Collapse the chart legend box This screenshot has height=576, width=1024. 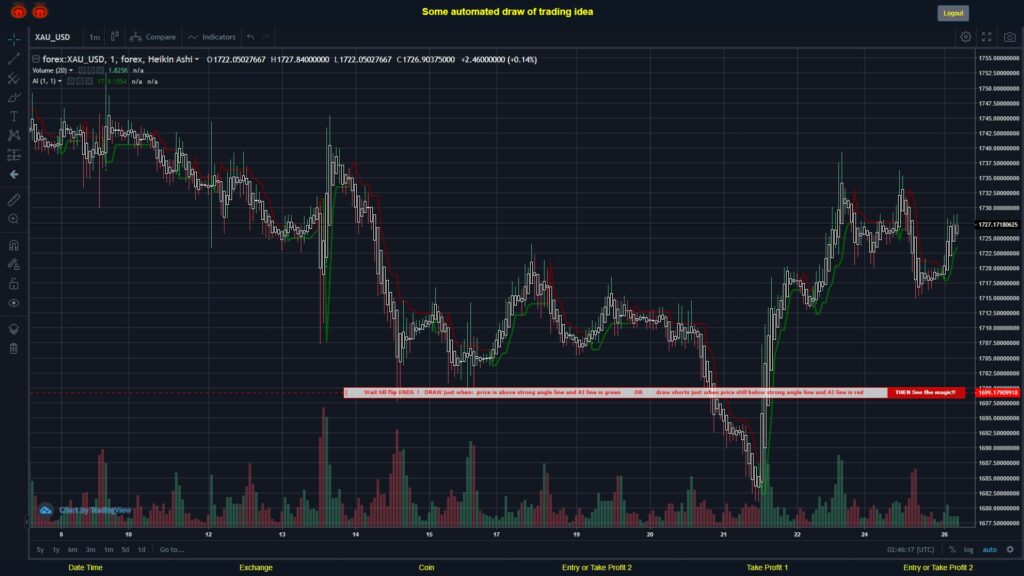click(x=36, y=59)
